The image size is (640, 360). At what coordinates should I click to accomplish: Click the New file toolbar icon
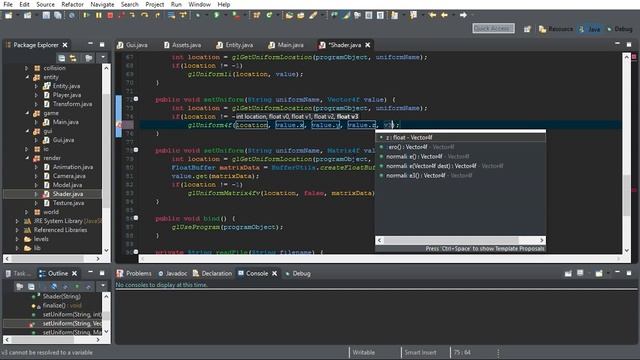[x=8, y=15]
